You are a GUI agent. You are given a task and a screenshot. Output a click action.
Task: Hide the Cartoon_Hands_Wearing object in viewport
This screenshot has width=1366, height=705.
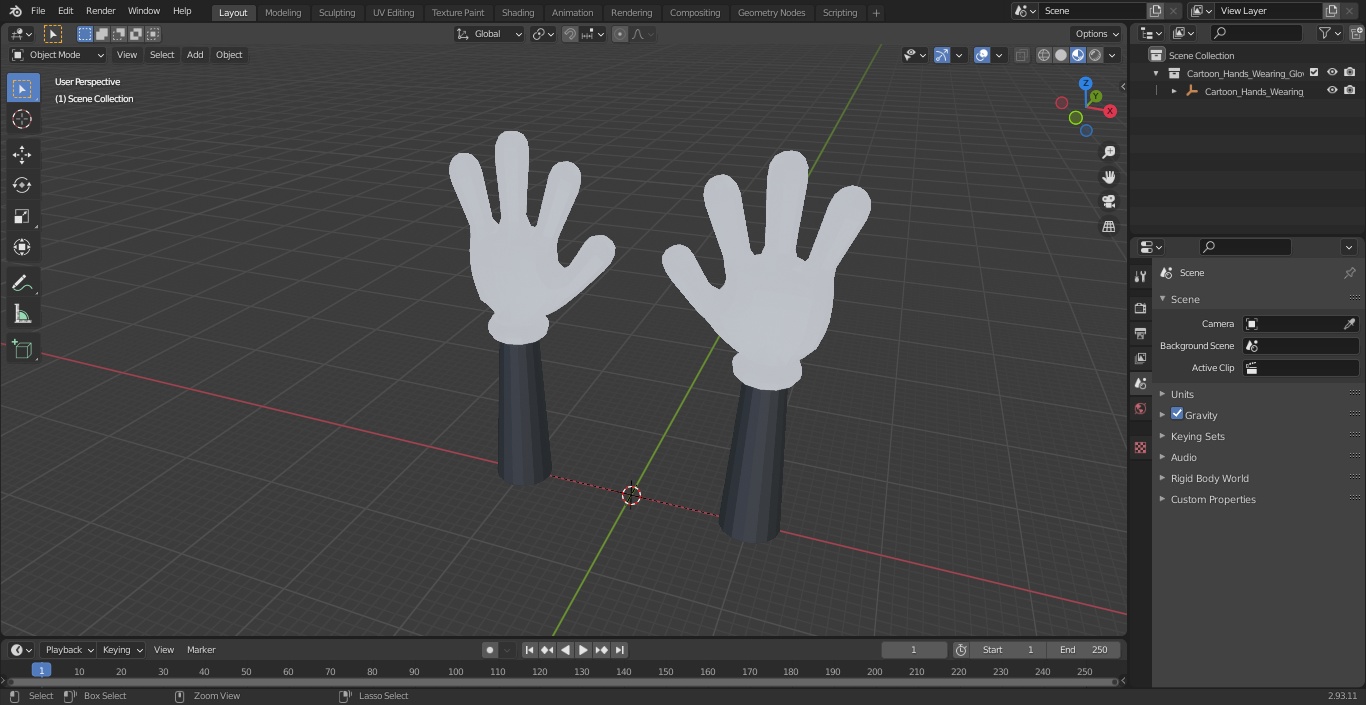pos(1332,91)
